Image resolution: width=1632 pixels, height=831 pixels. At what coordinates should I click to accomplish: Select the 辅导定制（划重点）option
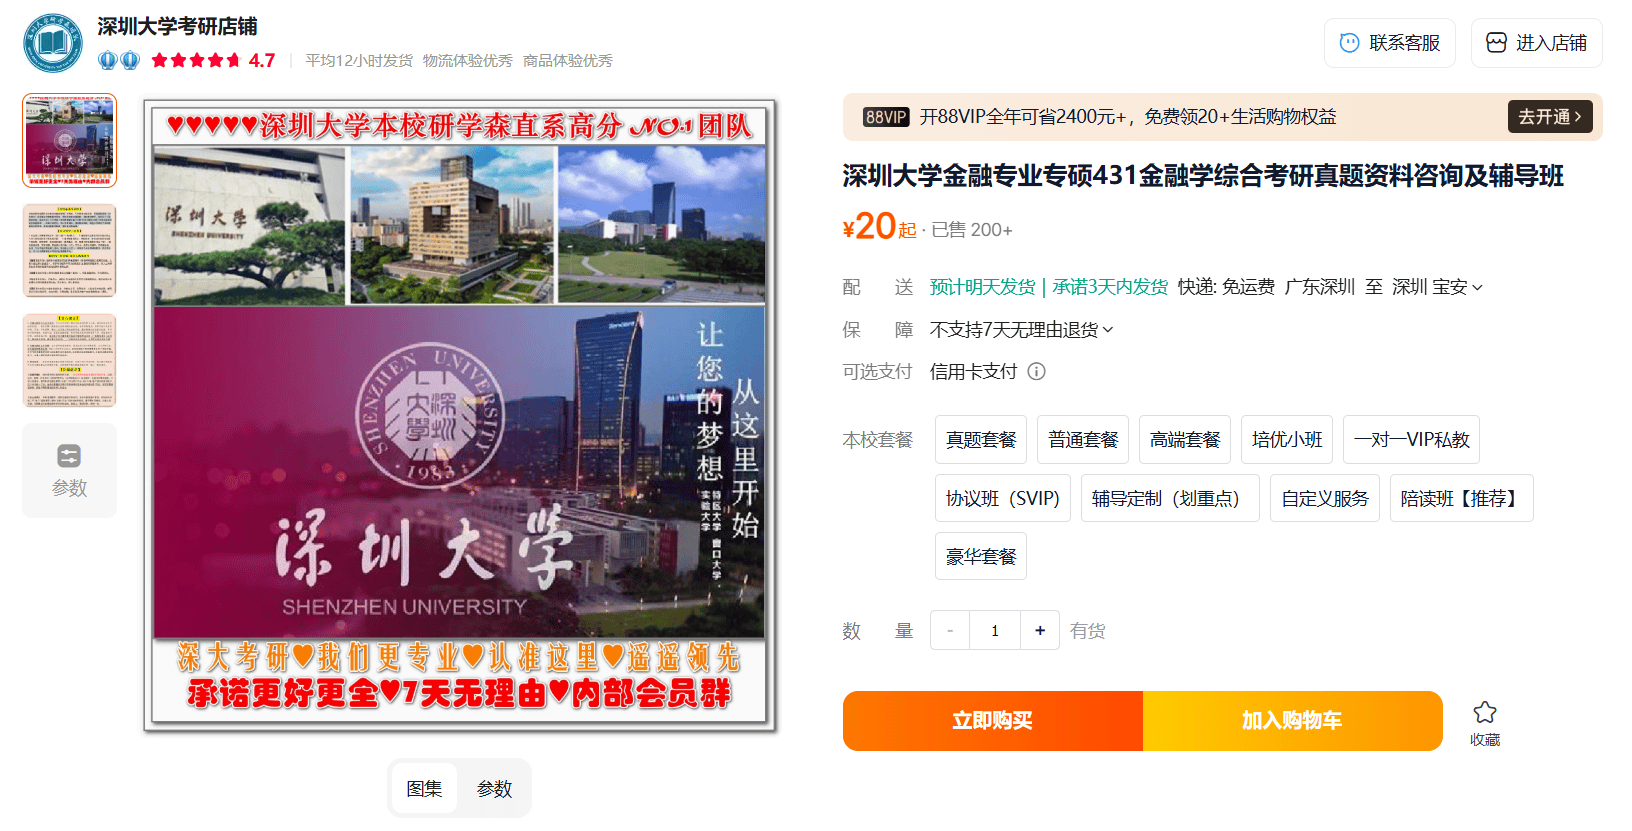pyautogui.click(x=1170, y=498)
